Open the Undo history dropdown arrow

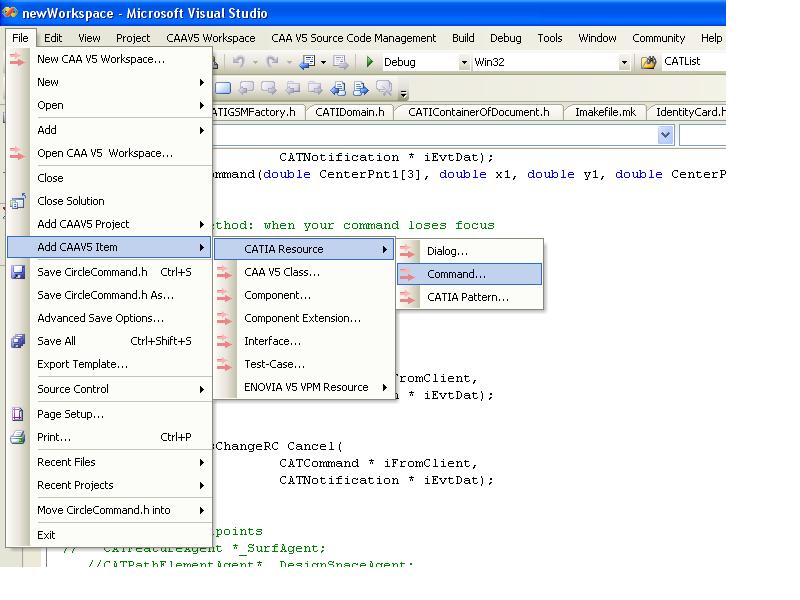tap(255, 62)
